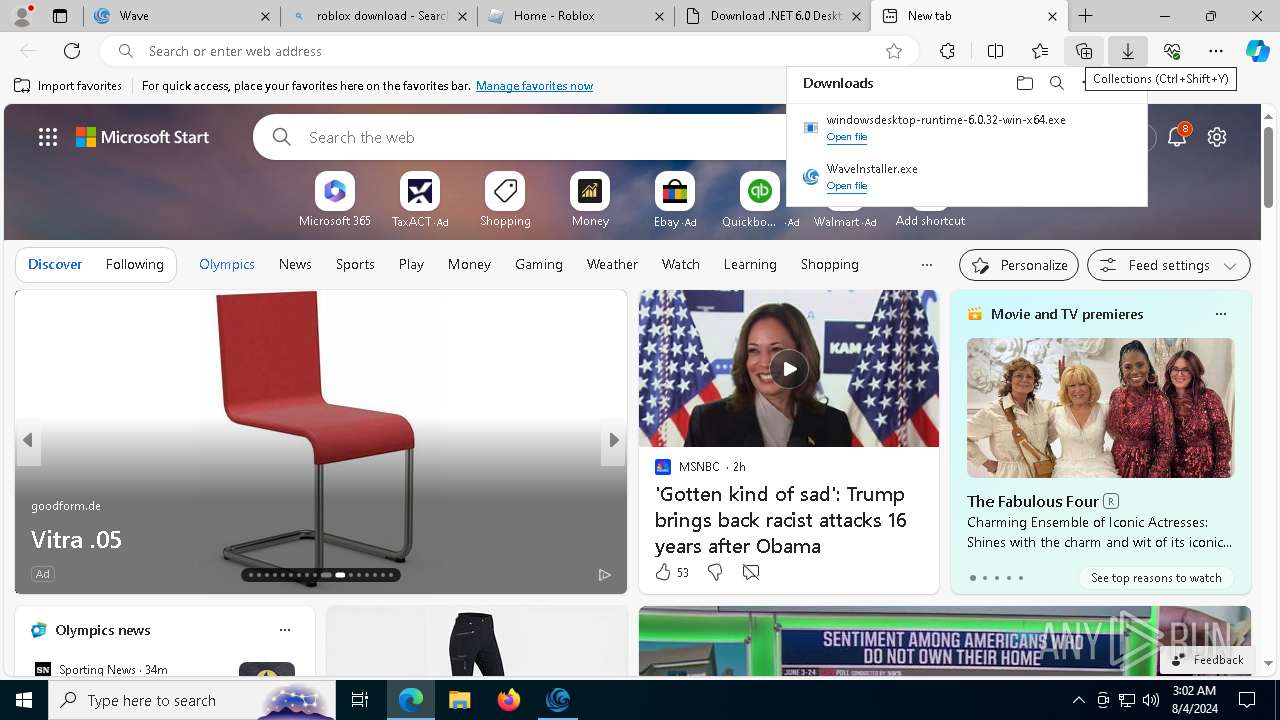
Task: Open the Collections toolbar icon
Action: pos(1084,51)
